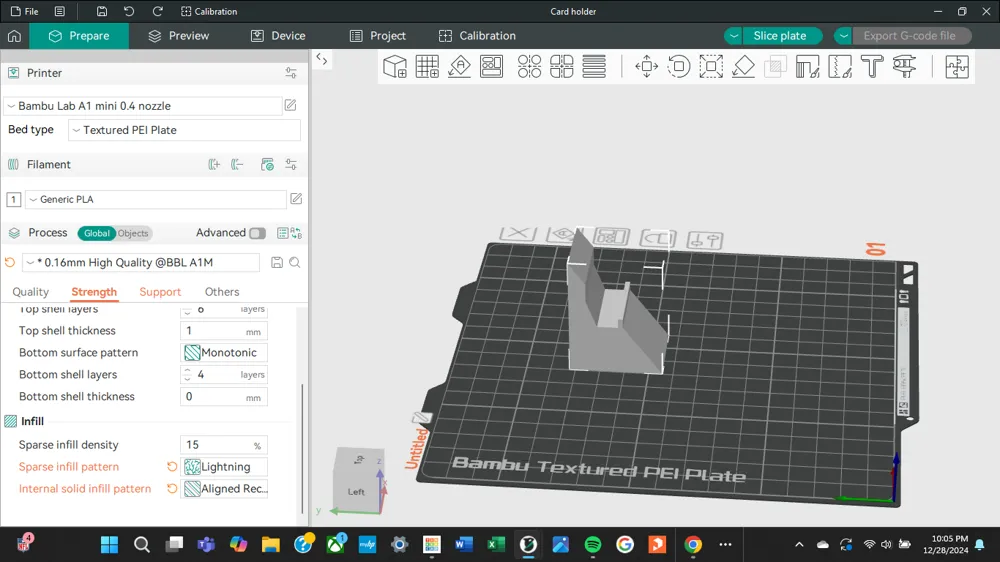The height and width of the screenshot is (562, 1000).
Task: Open Printer section settings sliders icon
Action: click(291, 73)
